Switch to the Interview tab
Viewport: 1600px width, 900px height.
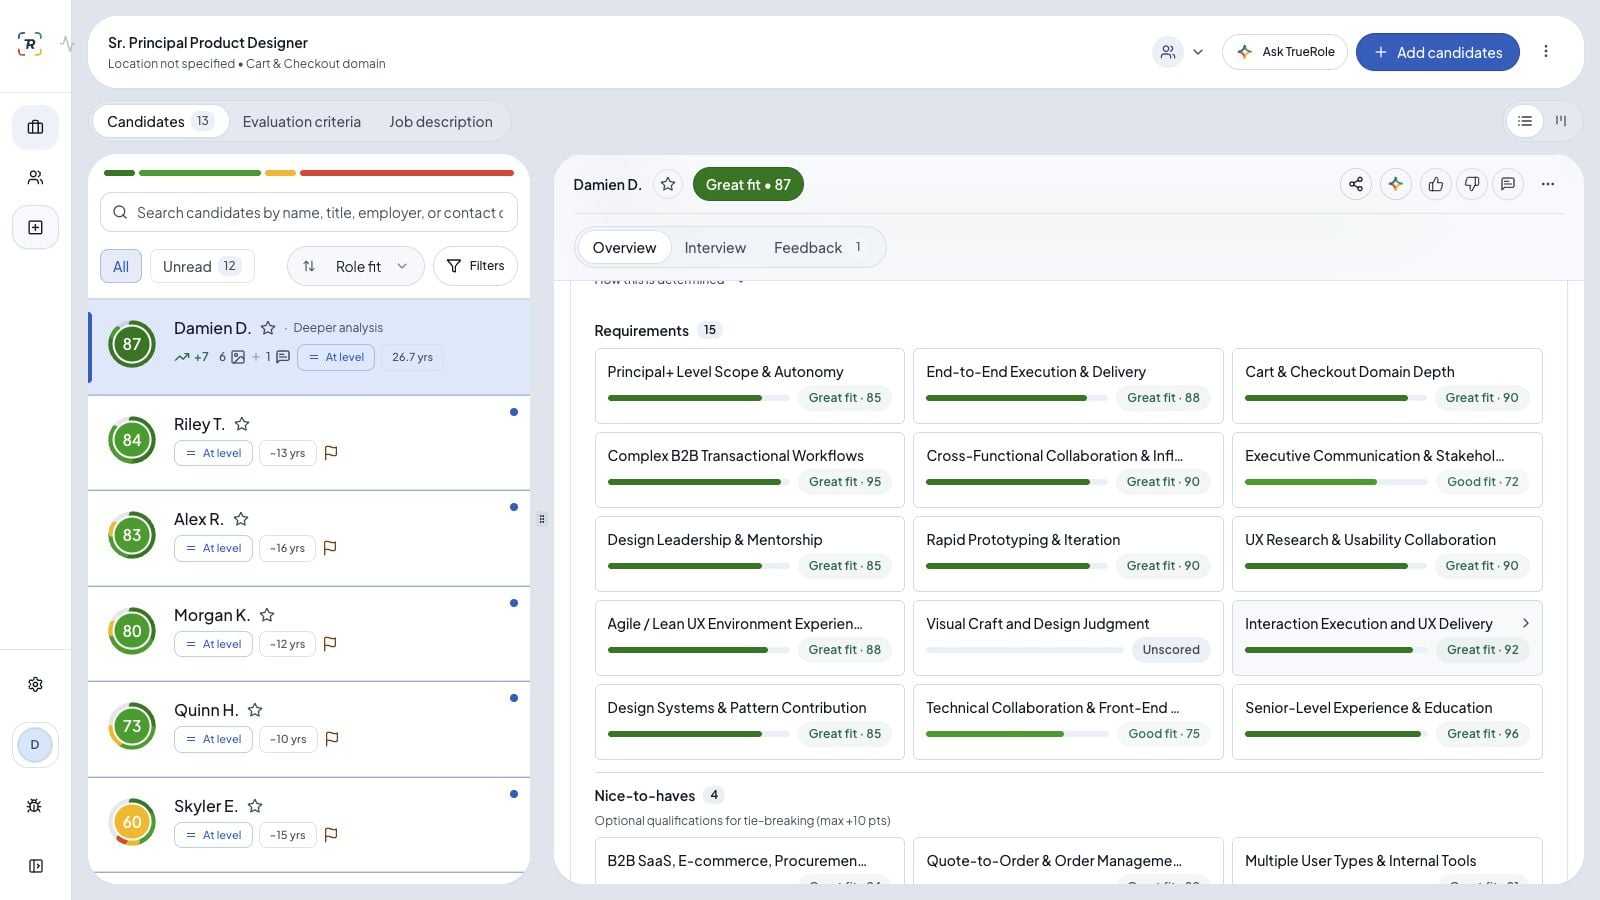(715, 248)
